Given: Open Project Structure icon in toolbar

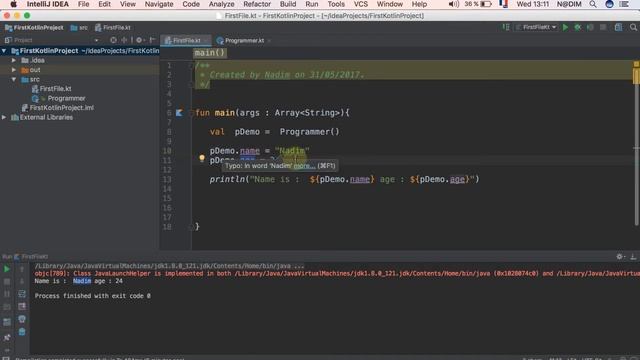Looking at the screenshot, I should point(618,27).
